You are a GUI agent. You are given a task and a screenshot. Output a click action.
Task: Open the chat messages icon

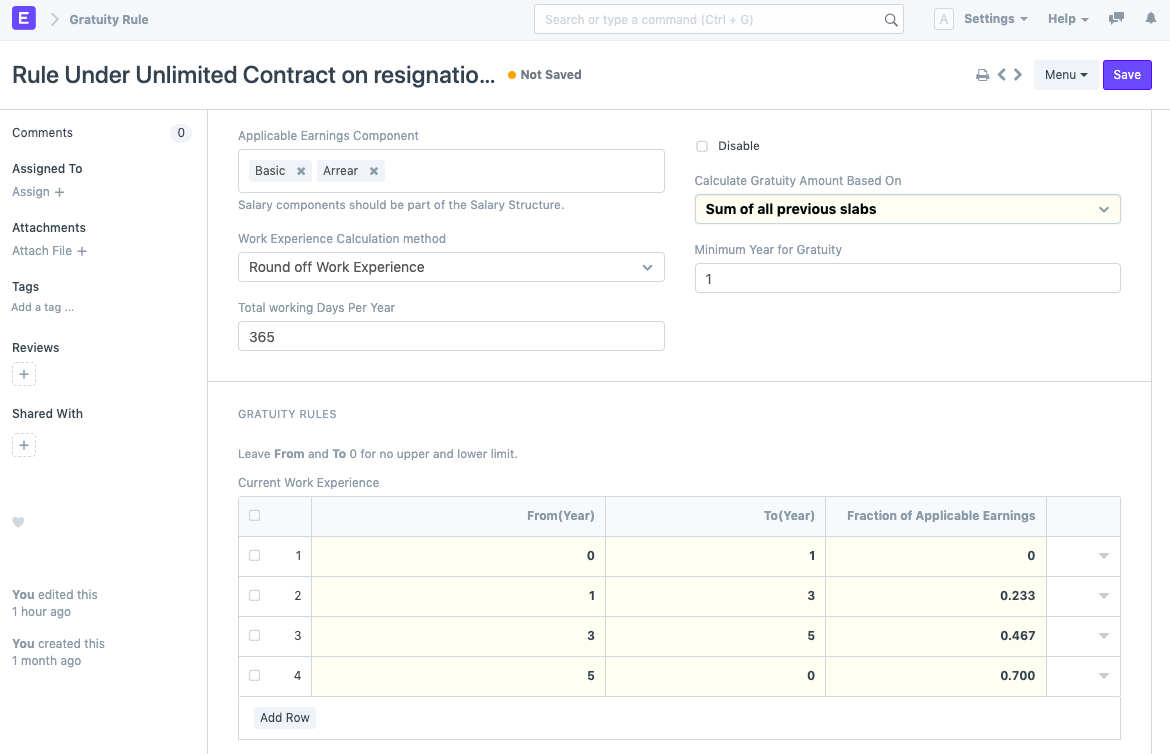pos(1116,19)
